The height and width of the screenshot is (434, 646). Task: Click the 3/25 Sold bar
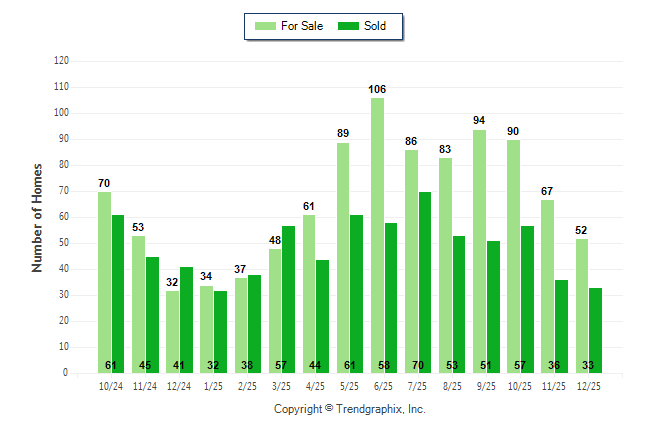tap(289, 299)
